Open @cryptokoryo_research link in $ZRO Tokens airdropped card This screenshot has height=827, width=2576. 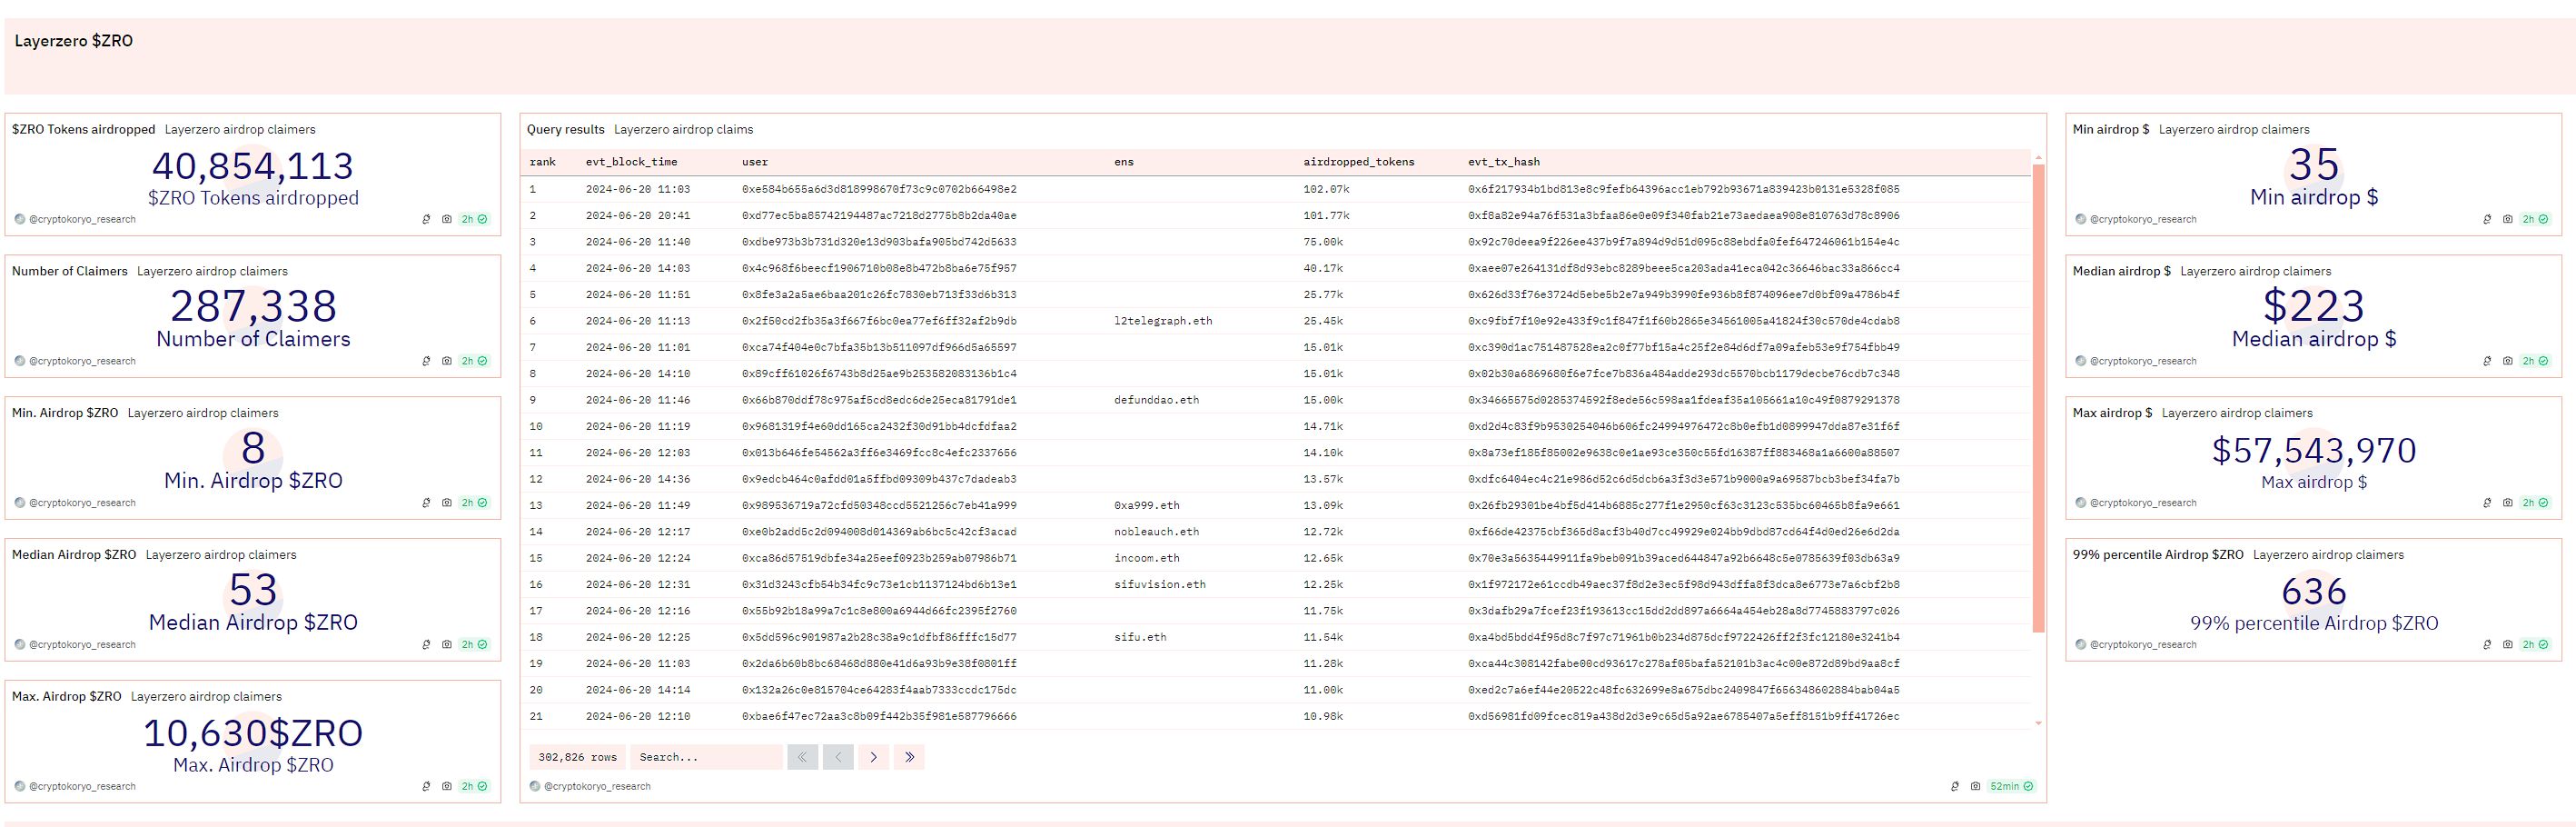pyautogui.click(x=82, y=219)
